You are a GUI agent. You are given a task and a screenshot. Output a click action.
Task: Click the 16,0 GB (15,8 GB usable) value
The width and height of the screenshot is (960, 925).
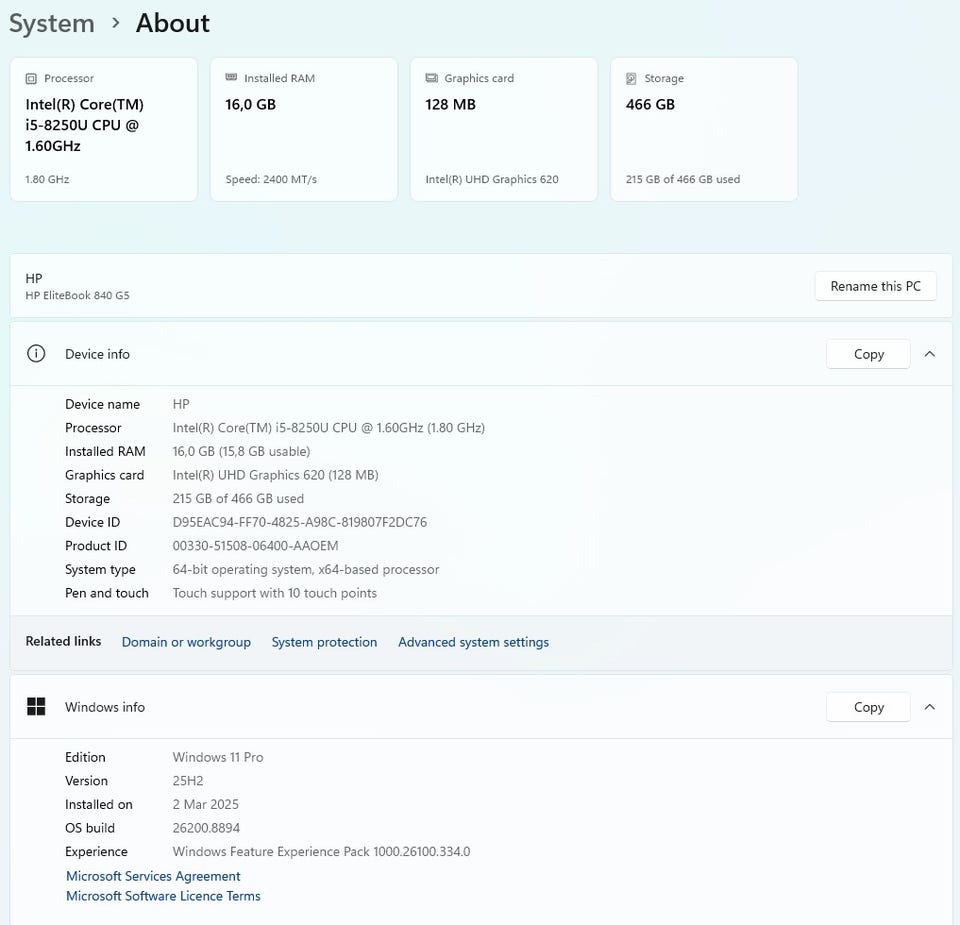pyautogui.click(x=241, y=451)
